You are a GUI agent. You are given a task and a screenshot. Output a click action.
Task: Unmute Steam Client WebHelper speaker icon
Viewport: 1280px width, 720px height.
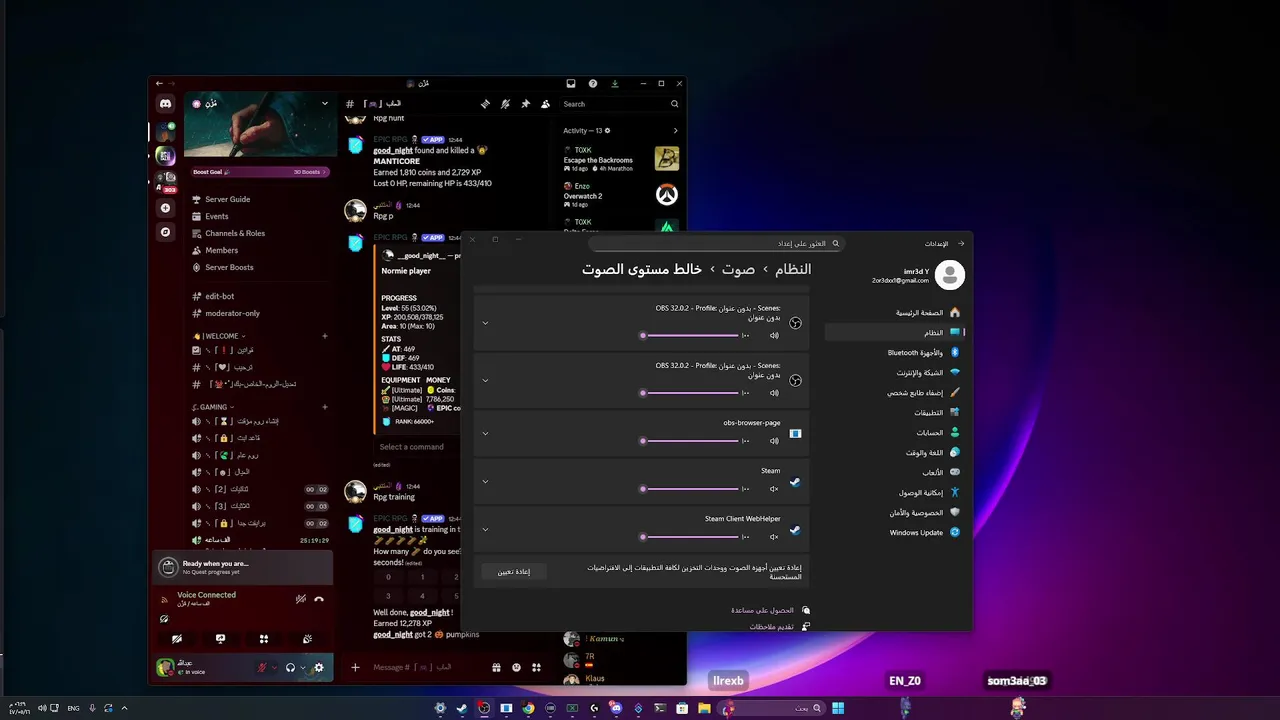[774, 537]
